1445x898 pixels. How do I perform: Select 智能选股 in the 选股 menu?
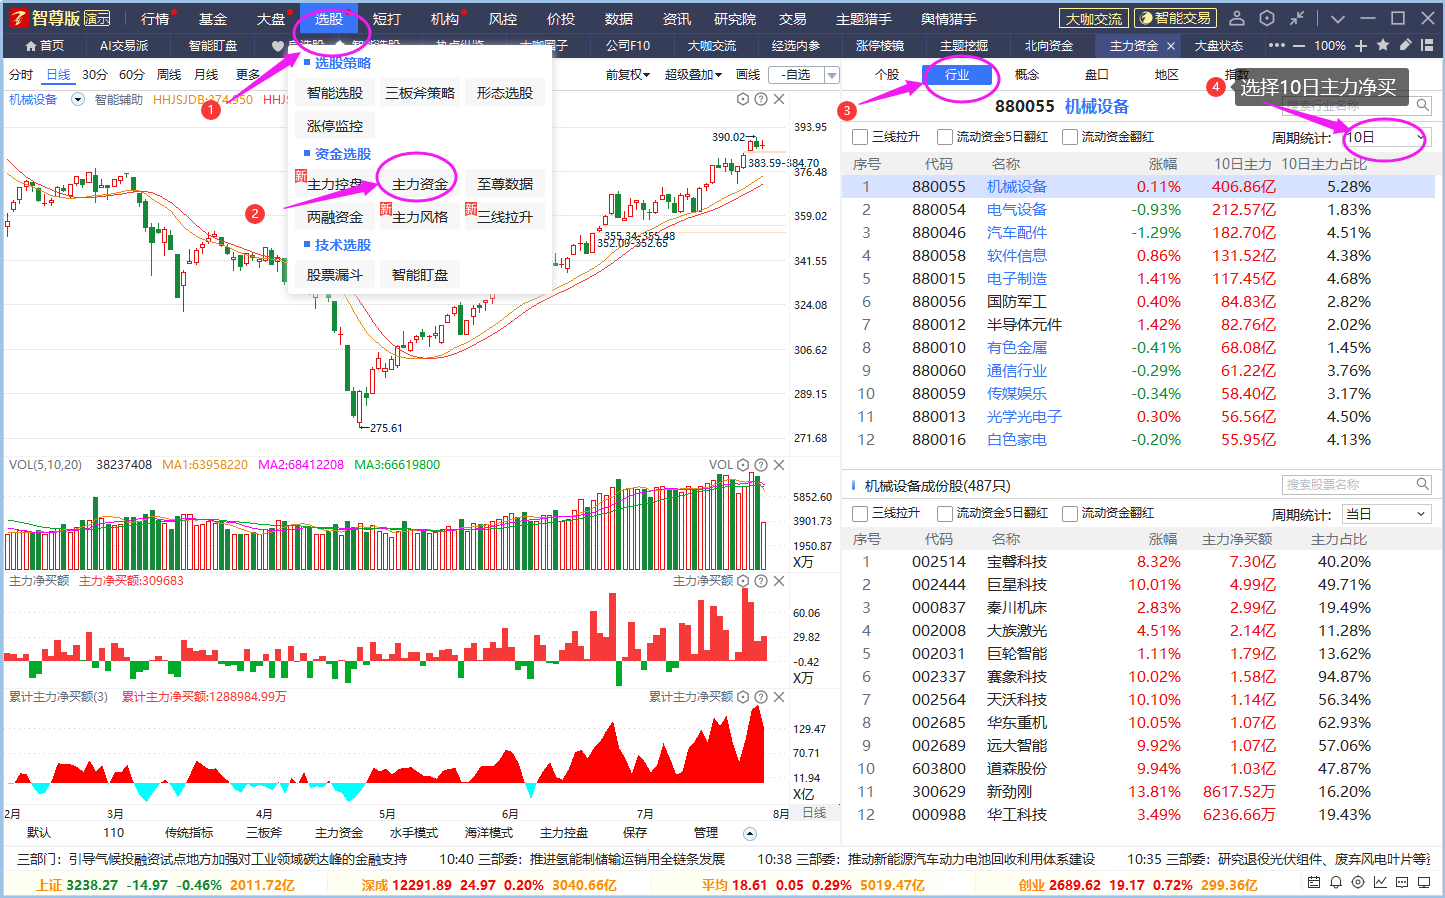tap(335, 93)
